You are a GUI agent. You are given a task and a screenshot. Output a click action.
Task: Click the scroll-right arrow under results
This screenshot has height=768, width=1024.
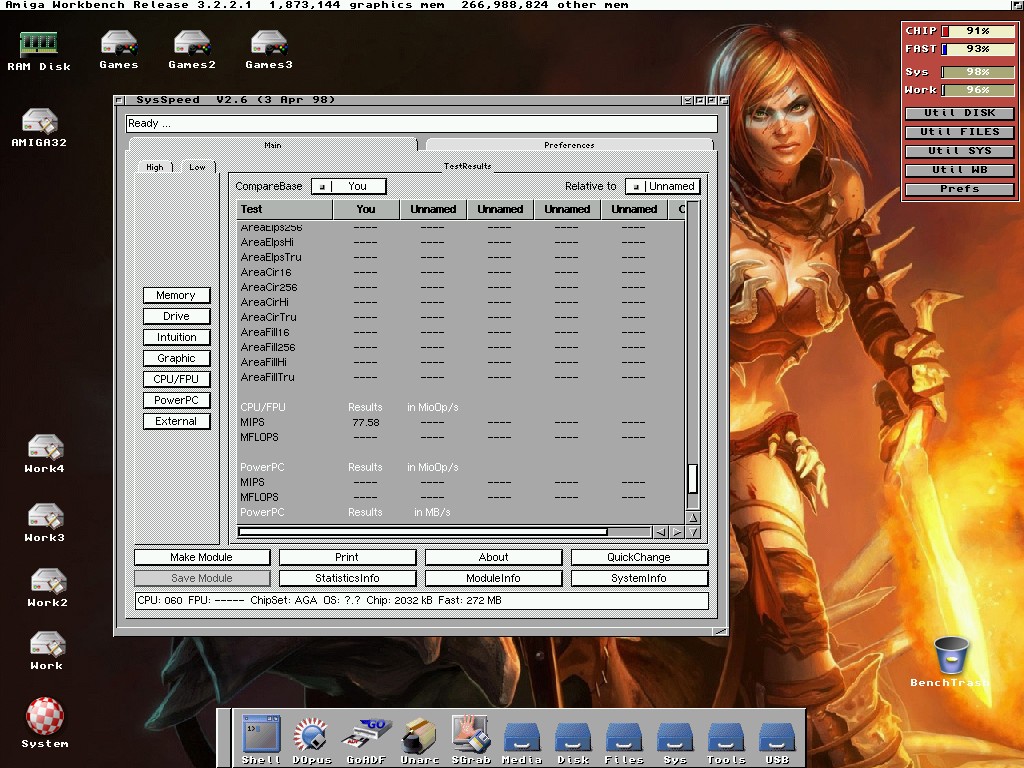[677, 532]
